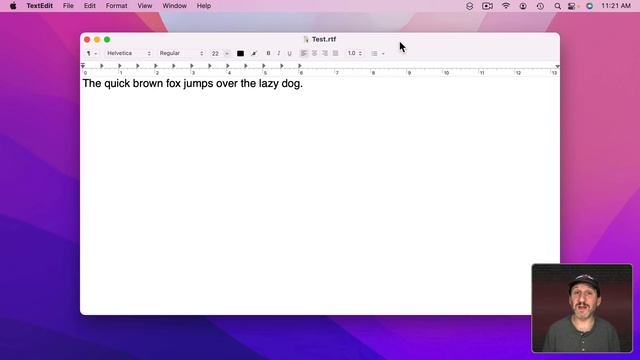Open the Edit menu
The image size is (640, 360).
tap(89, 6)
